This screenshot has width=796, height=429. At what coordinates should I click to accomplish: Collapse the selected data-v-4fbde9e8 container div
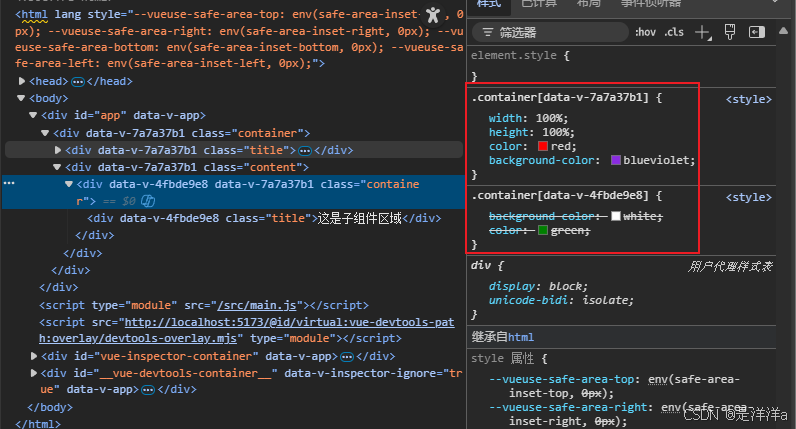(x=69, y=184)
